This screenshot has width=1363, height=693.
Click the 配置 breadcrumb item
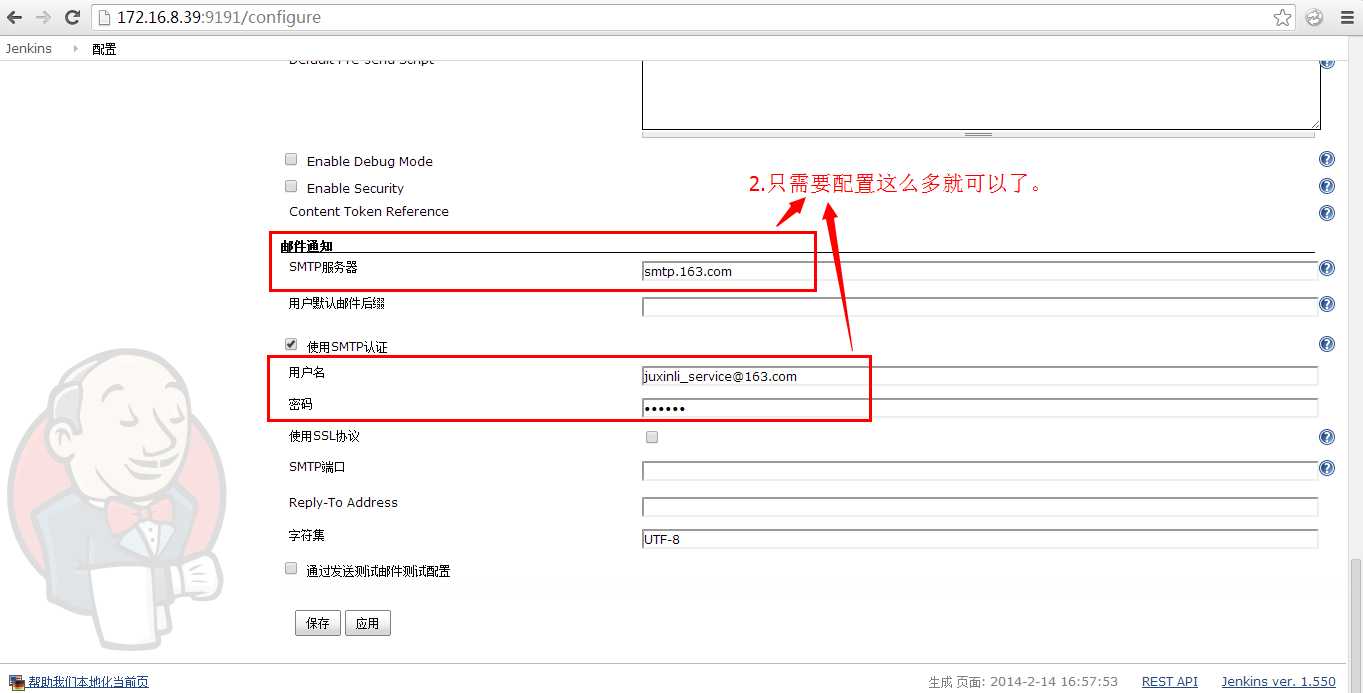pyautogui.click(x=104, y=49)
